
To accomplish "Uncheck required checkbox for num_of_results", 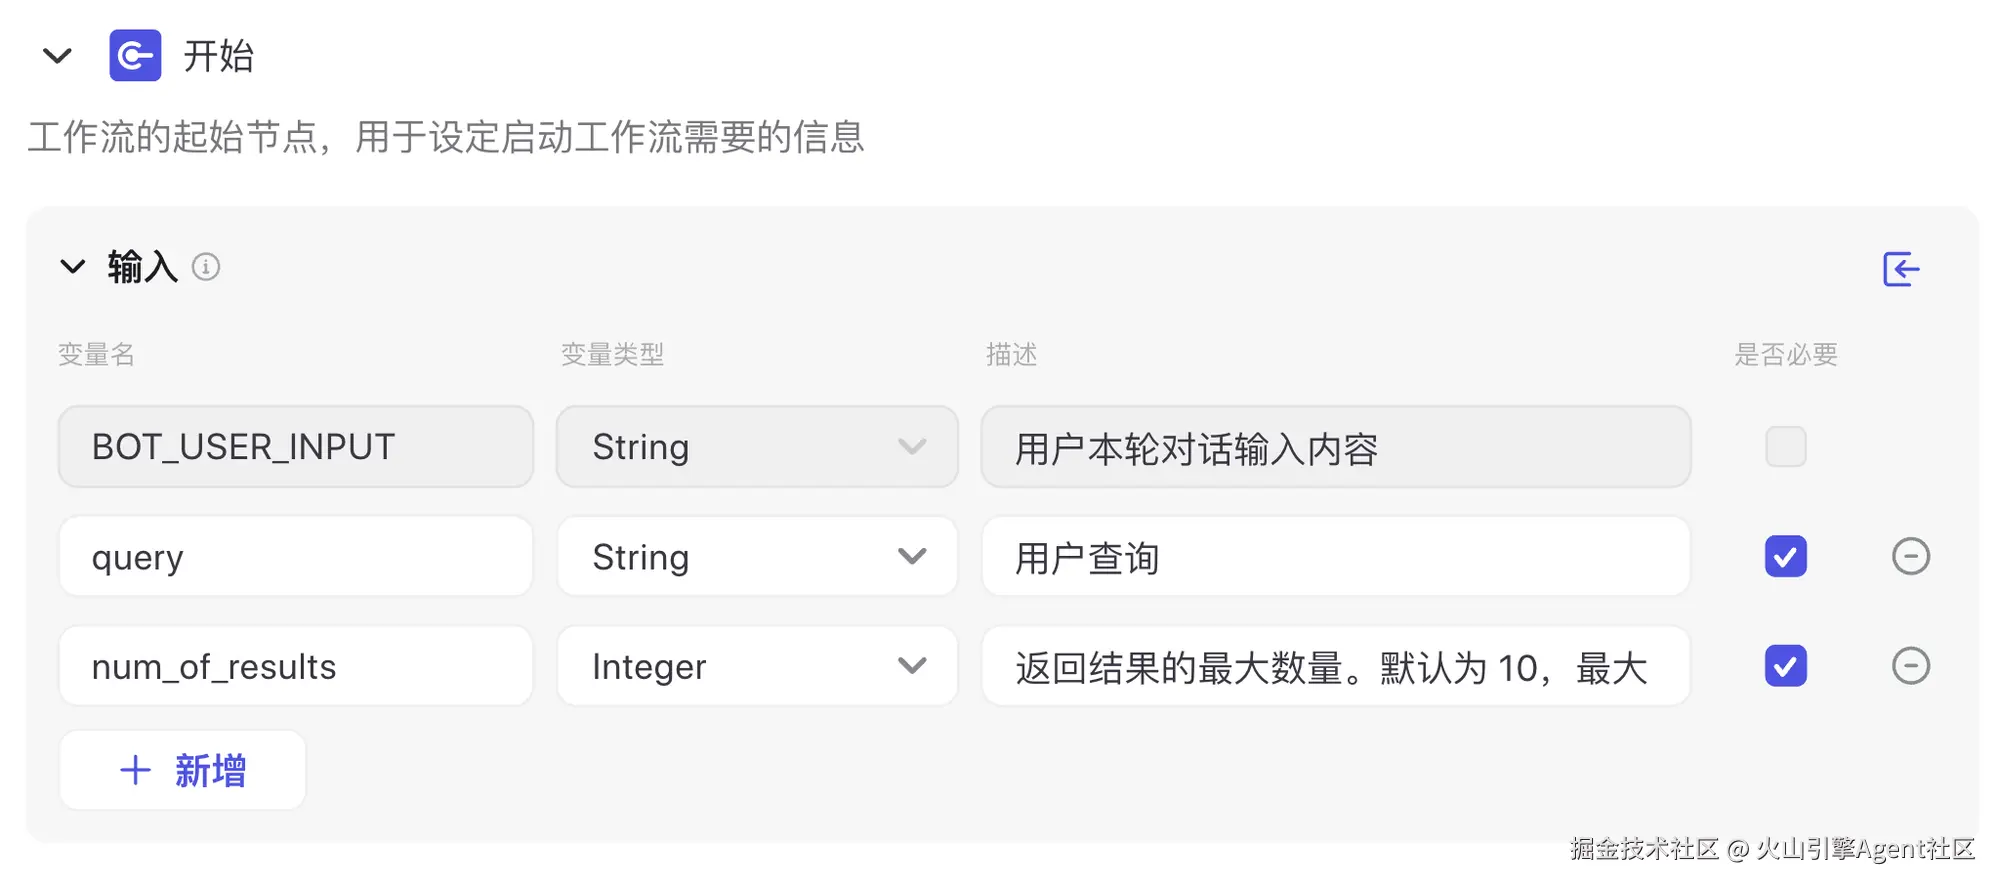I will (1785, 667).
